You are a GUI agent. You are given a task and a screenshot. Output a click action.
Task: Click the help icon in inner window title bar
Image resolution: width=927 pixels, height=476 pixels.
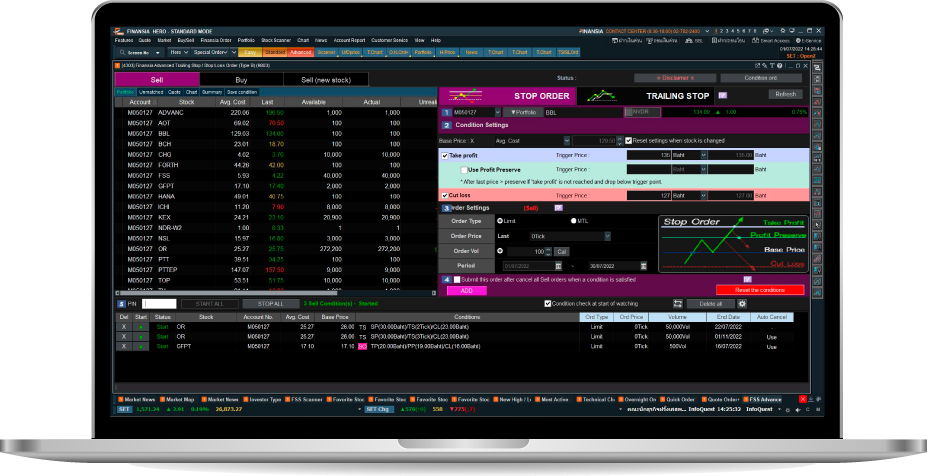coord(780,66)
